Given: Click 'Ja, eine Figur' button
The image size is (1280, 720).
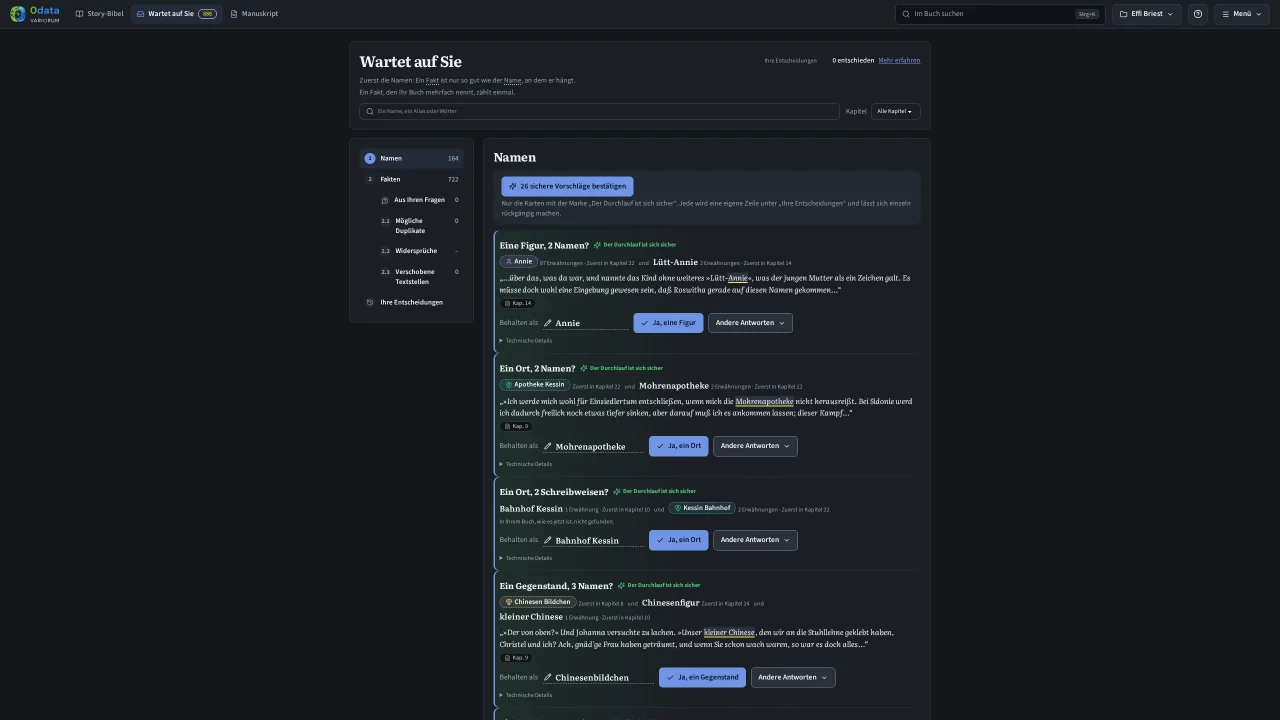Looking at the screenshot, I should [668, 323].
